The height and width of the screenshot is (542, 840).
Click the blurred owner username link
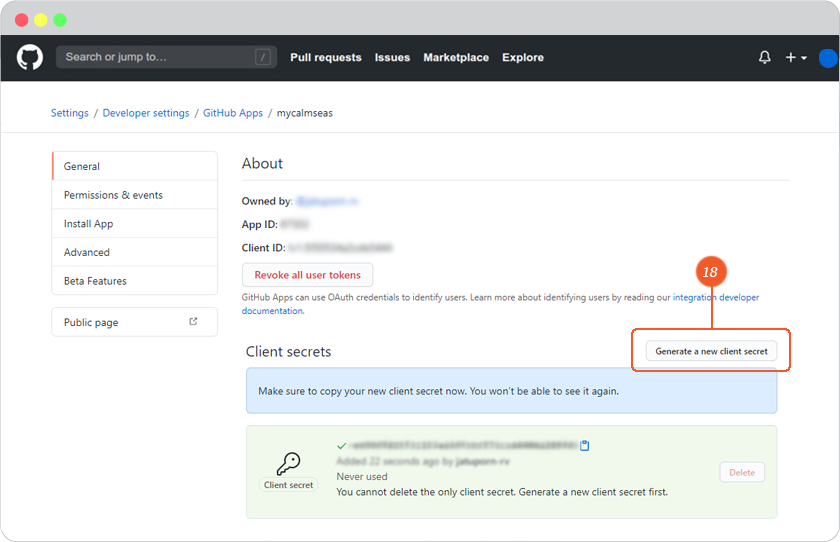click(x=327, y=201)
